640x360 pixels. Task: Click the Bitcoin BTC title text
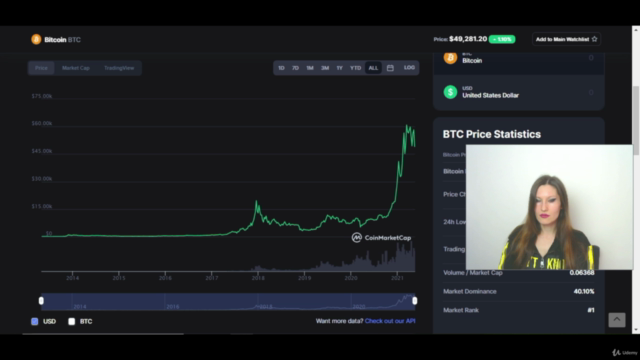pos(62,40)
